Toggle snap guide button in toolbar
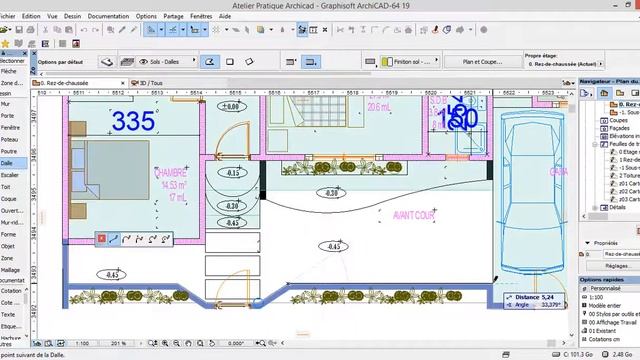This screenshot has width=640, height=360. point(173,30)
